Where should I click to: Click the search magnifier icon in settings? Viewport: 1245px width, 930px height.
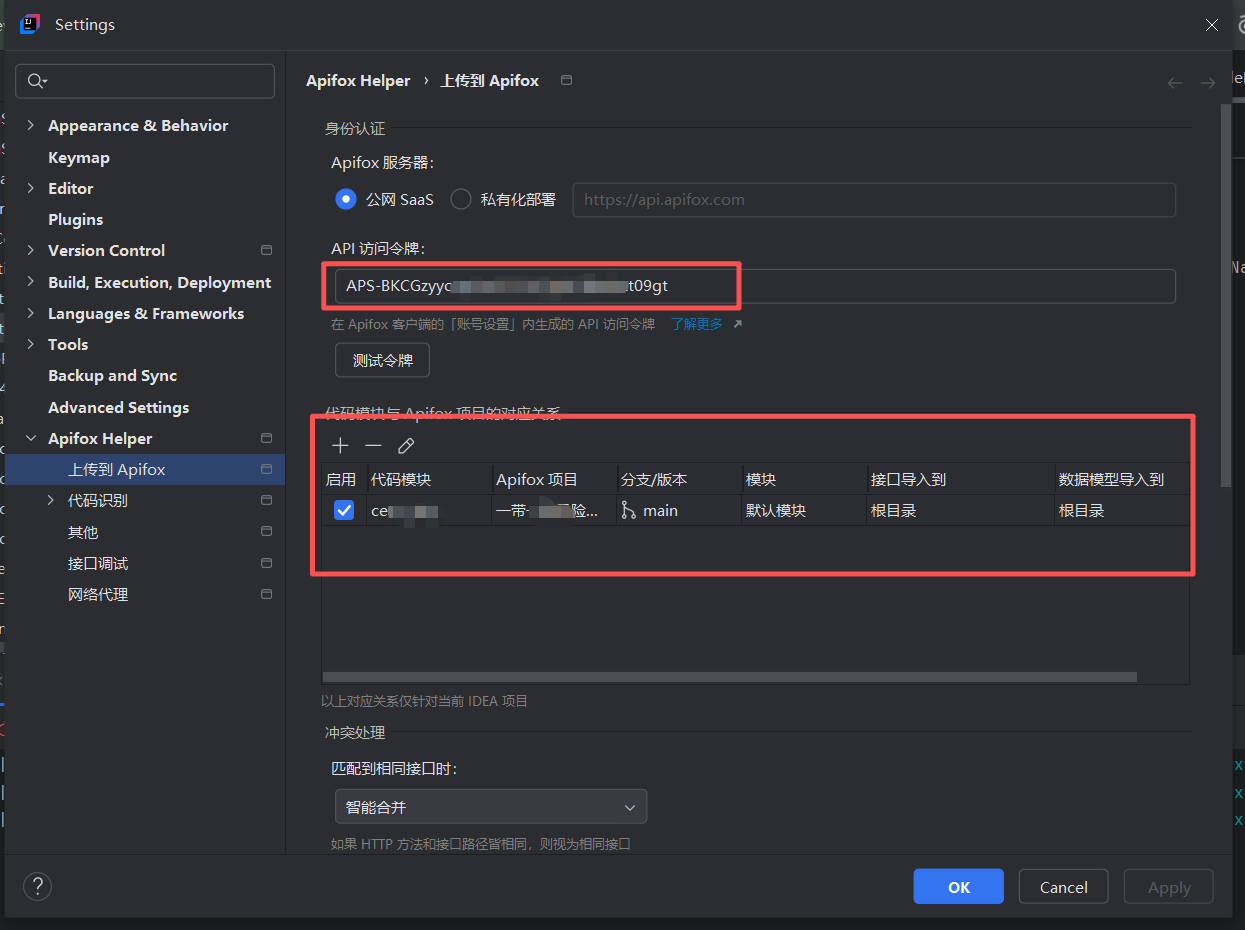[x=37, y=81]
